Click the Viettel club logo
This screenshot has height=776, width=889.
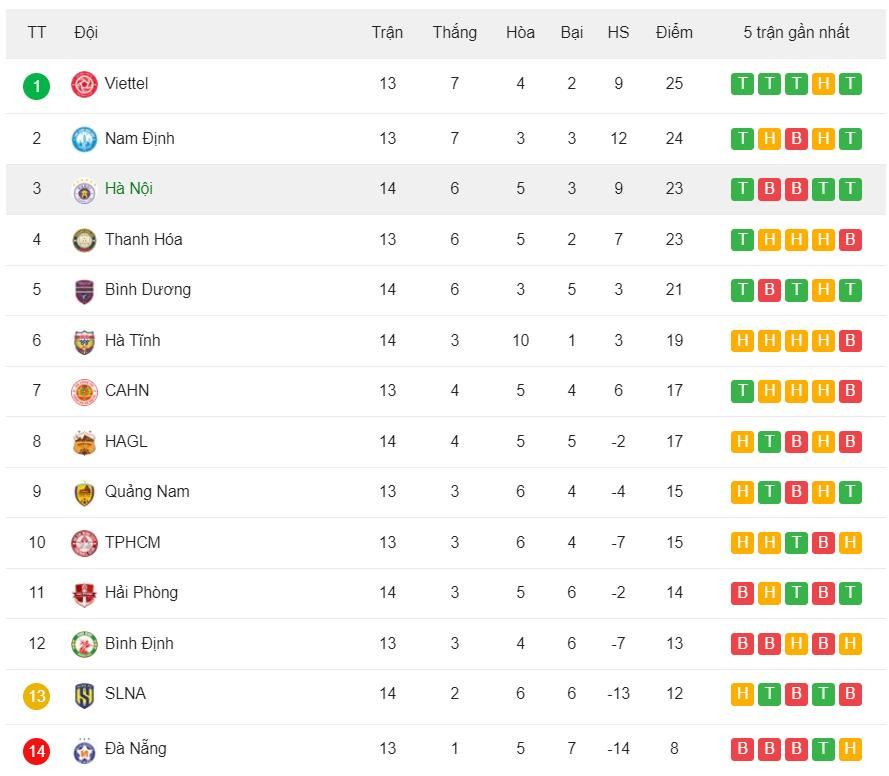(x=84, y=85)
